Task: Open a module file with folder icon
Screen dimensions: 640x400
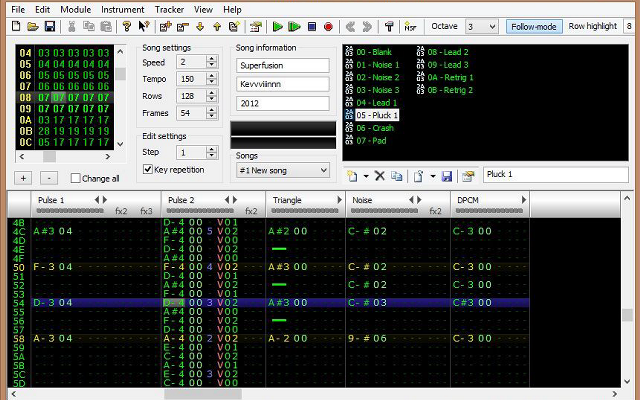Action: click(x=33, y=27)
